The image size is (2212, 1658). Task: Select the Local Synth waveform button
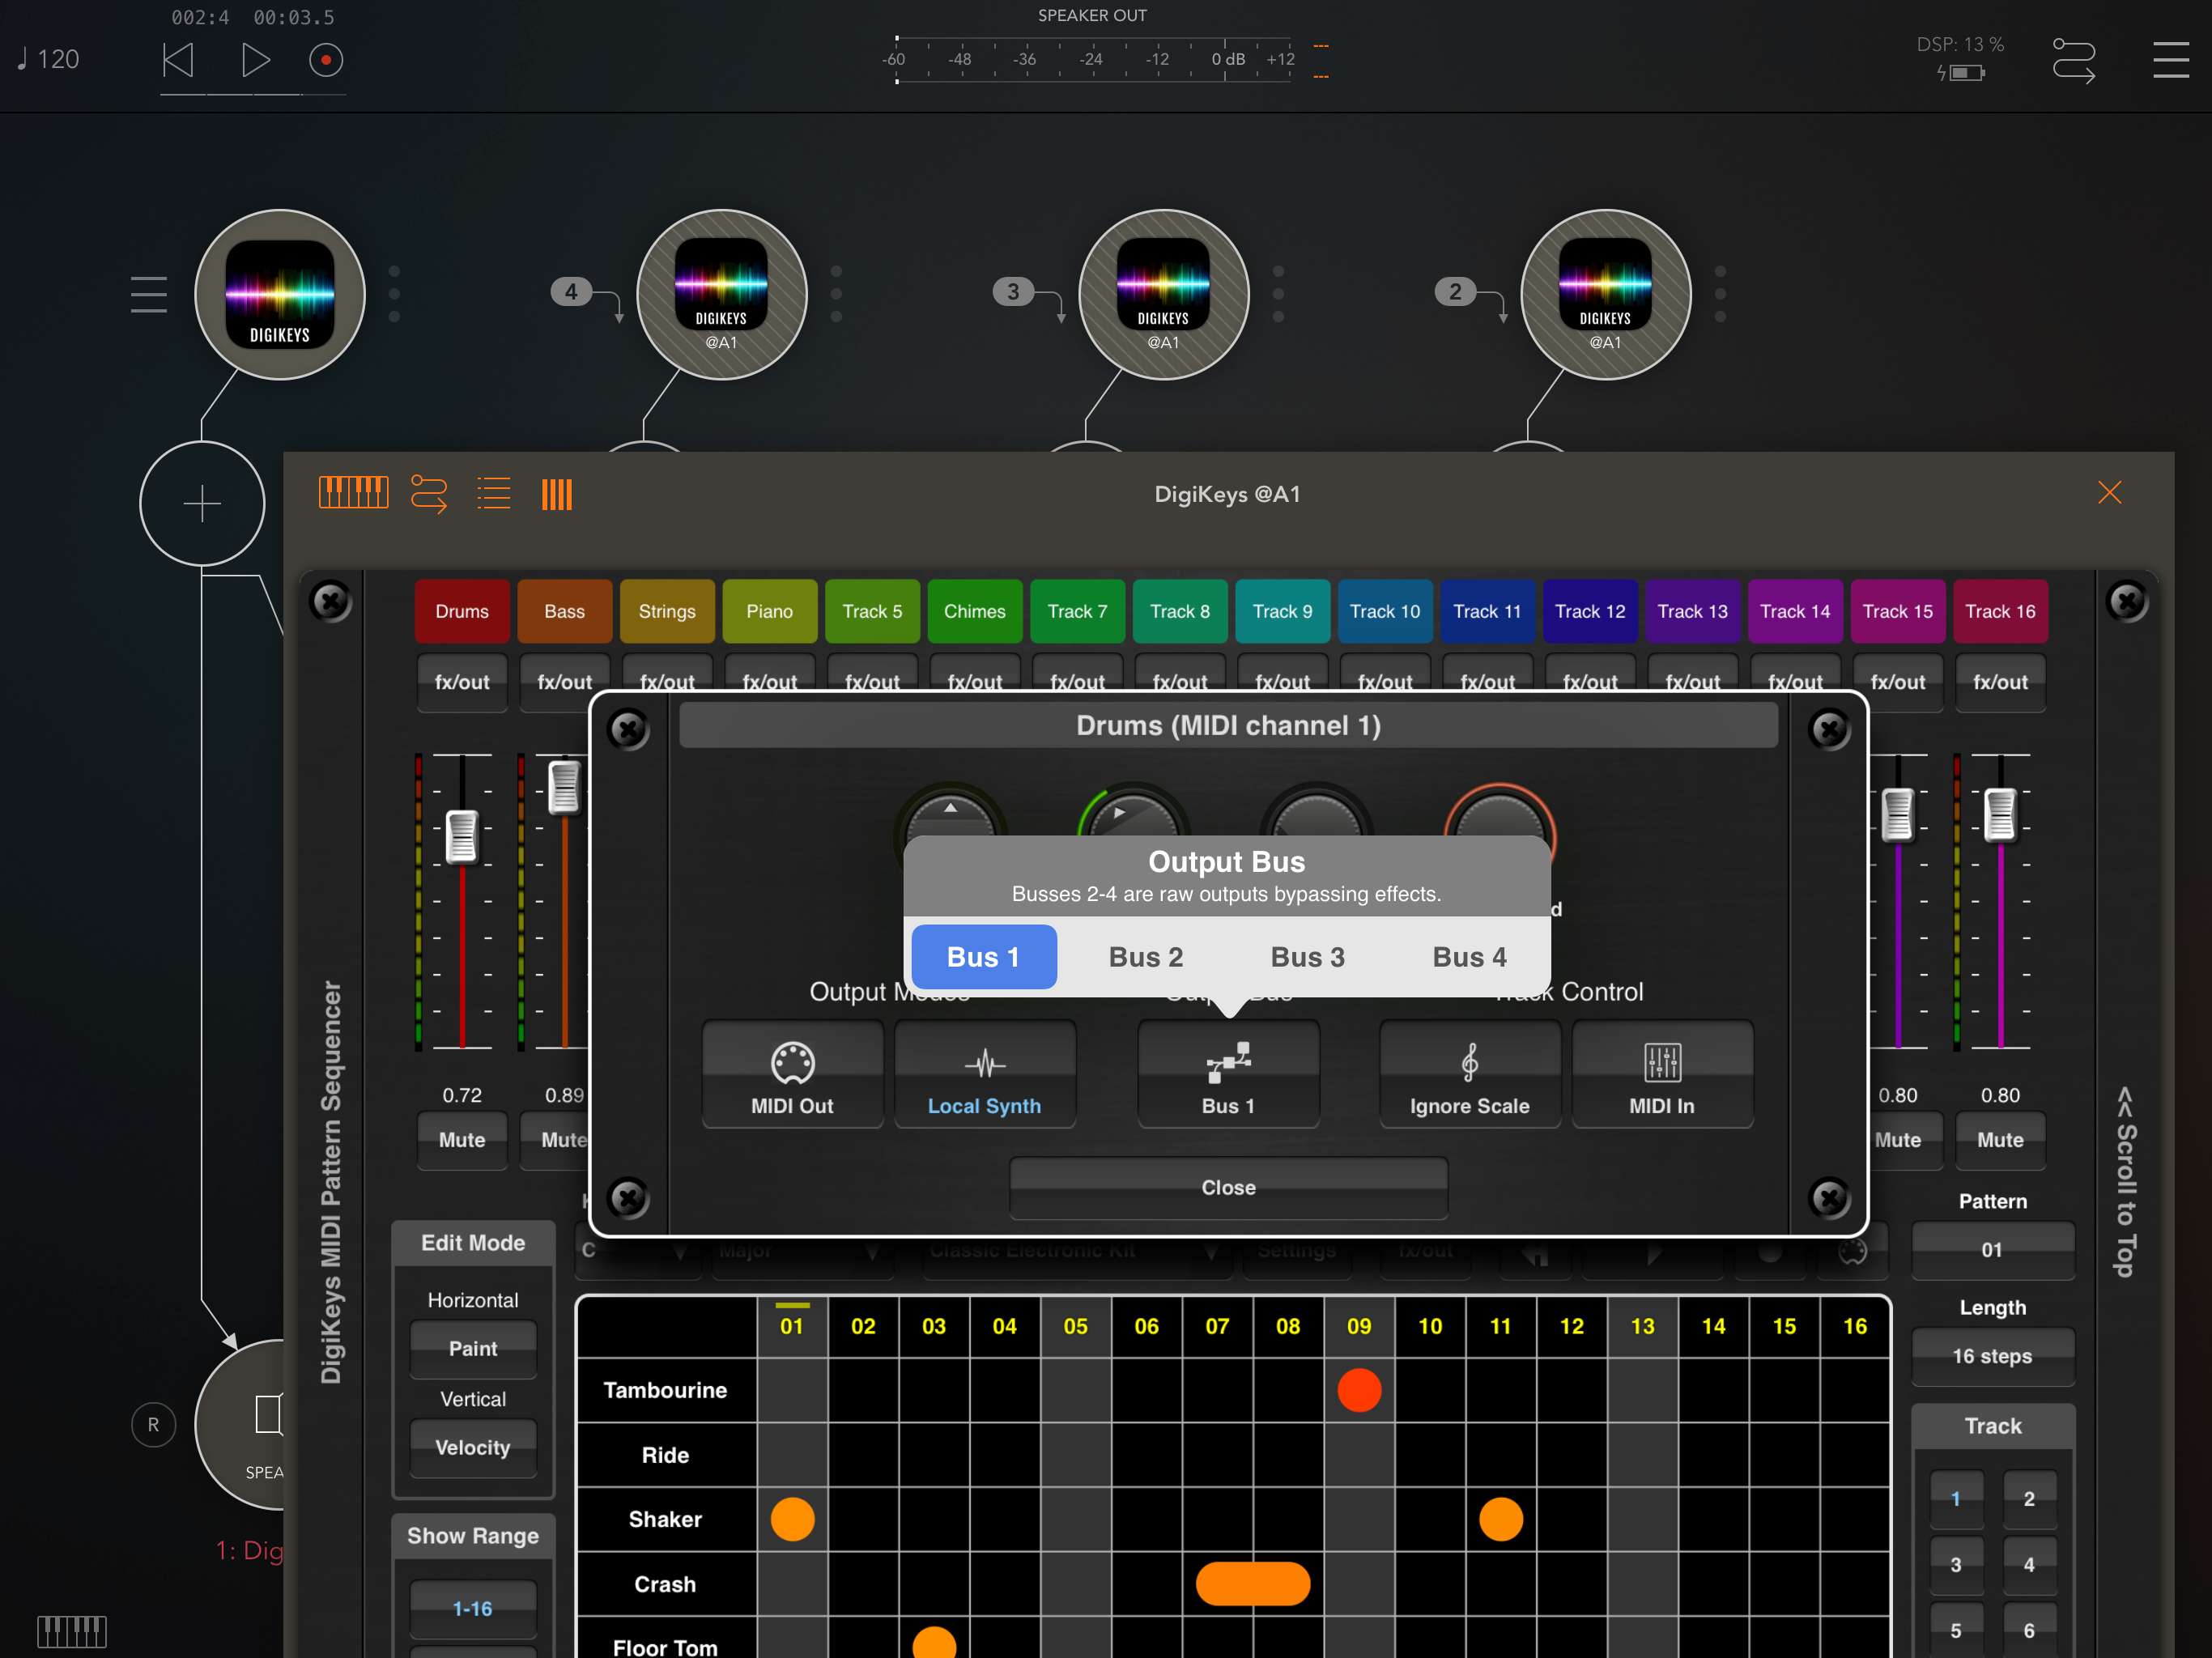[x=984, y=1064]
